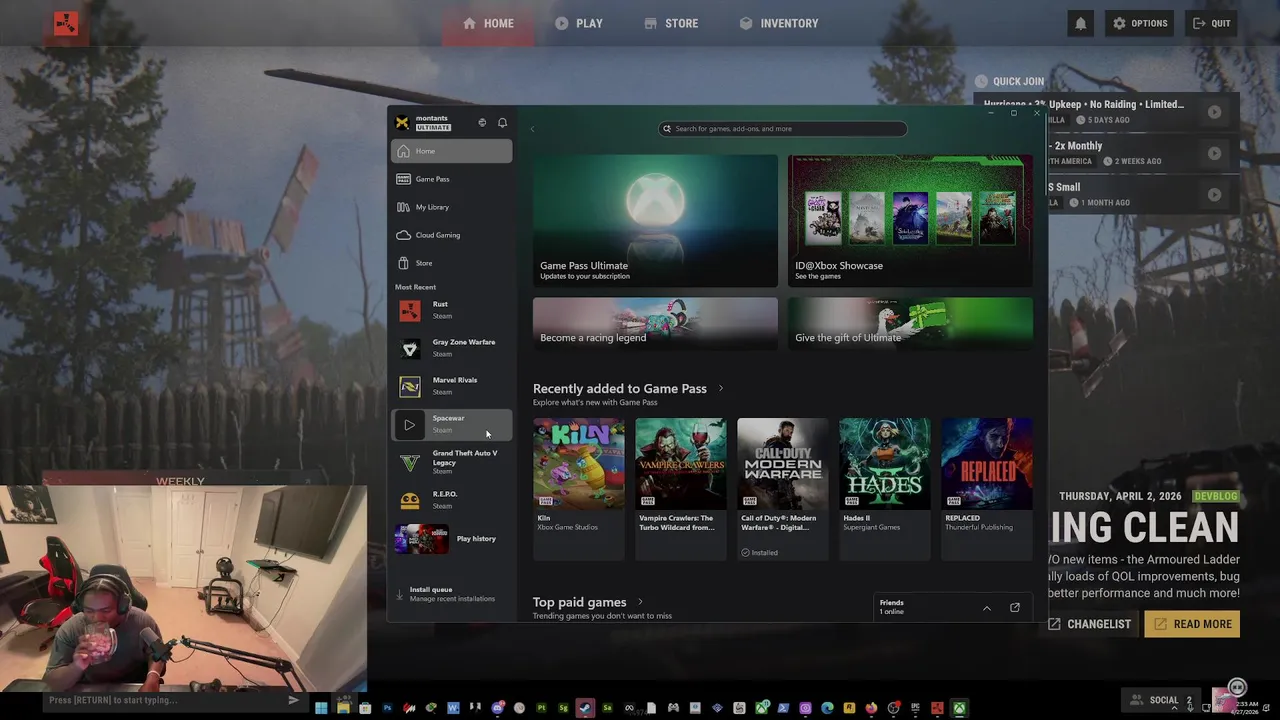The width and height of the screenshot is (1280, 720).
Task: Open Store in the Xbox app sidebar
Action: point(451,263)
